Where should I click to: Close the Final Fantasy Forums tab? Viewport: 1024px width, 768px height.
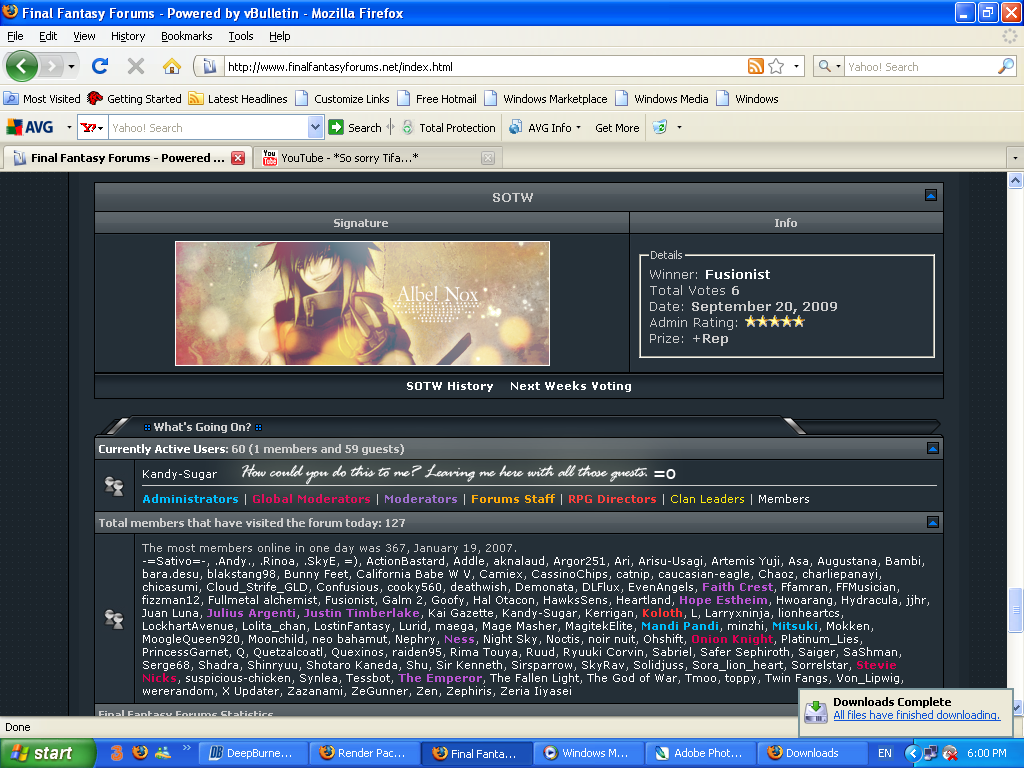coord(238,158)
